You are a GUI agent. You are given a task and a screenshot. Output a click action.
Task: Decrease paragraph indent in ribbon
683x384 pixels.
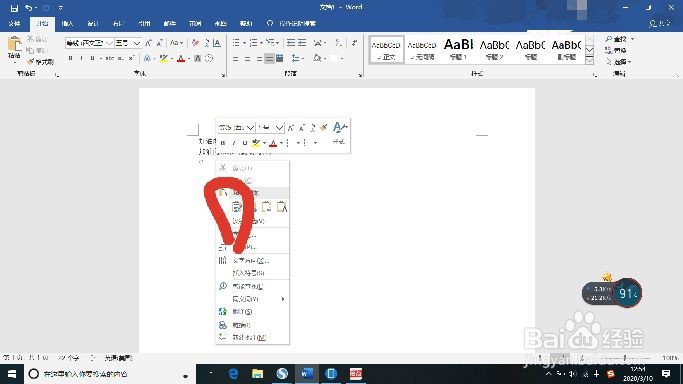pos(291,43)
